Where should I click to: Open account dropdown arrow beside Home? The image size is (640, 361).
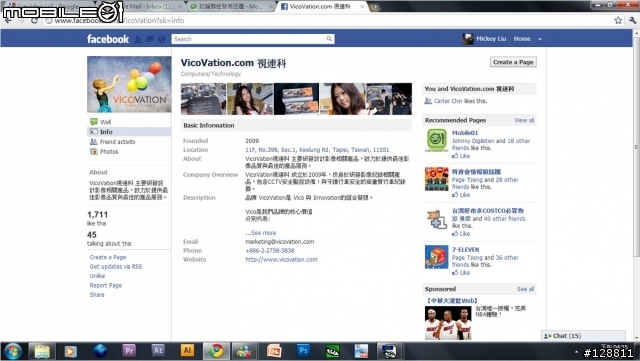[540, 39]
